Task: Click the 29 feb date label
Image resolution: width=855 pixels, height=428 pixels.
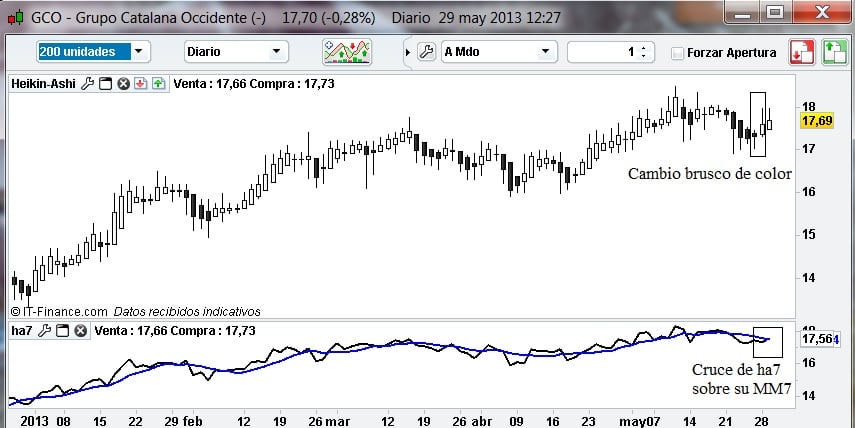Action: (183, 421)
